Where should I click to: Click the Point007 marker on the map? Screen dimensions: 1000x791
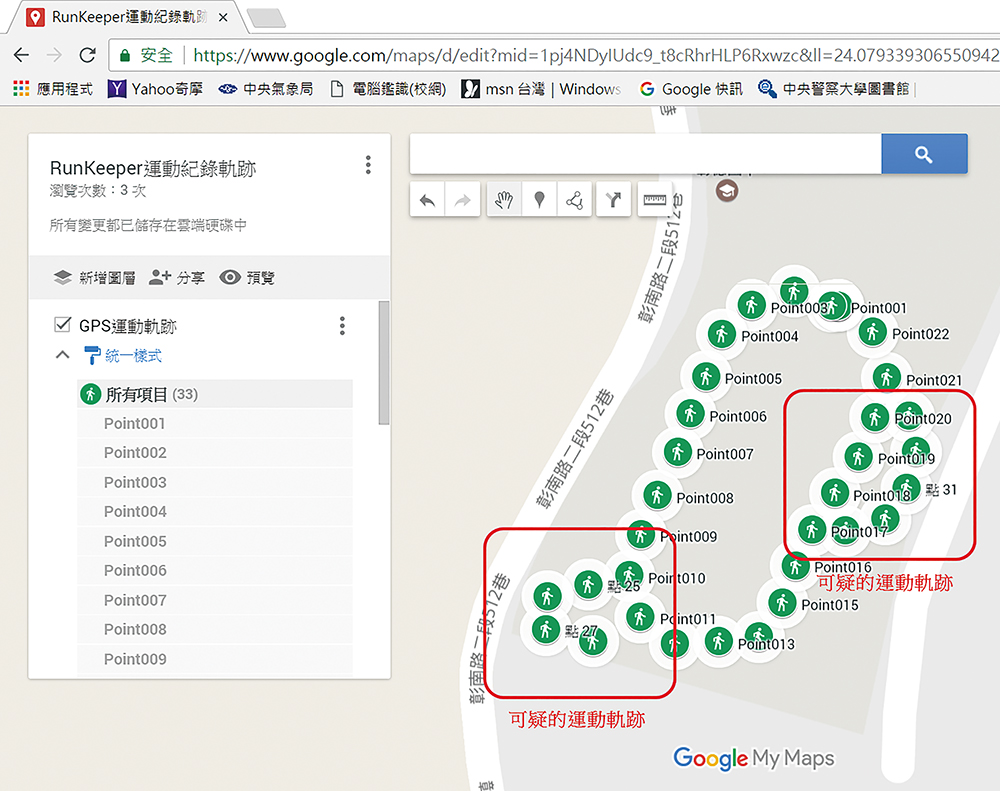tap(677, 452)
